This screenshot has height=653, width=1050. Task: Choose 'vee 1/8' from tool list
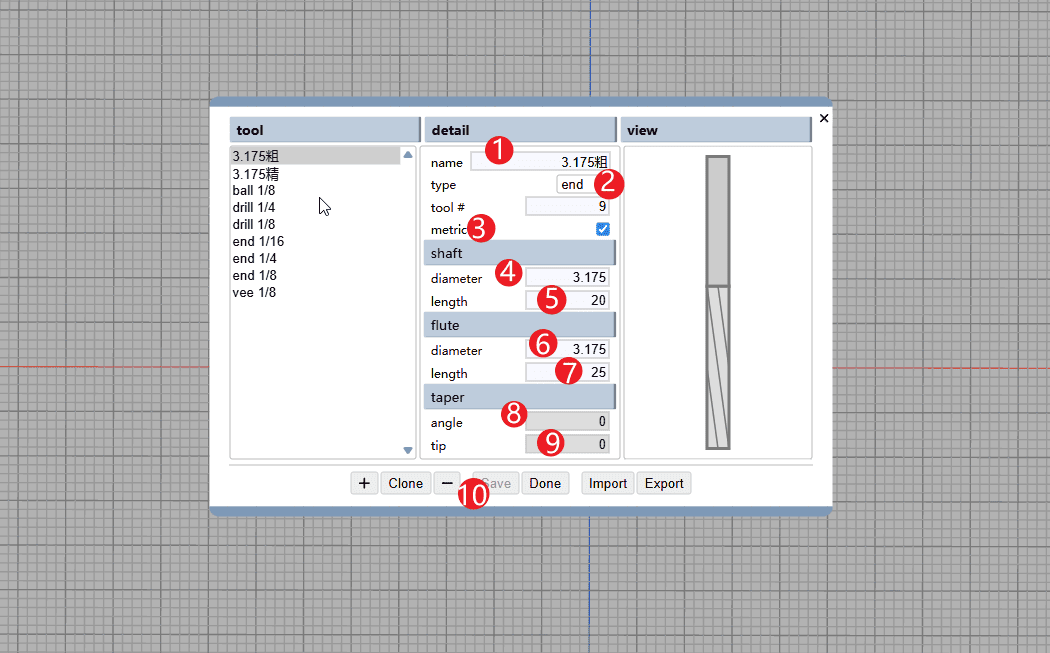click(x=254, y=292)
